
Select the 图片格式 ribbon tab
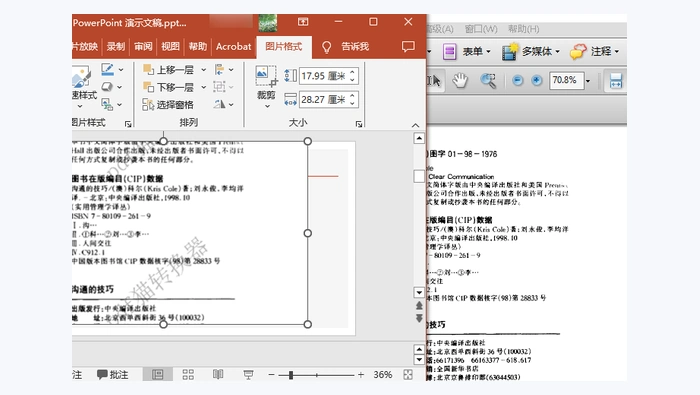284,46
